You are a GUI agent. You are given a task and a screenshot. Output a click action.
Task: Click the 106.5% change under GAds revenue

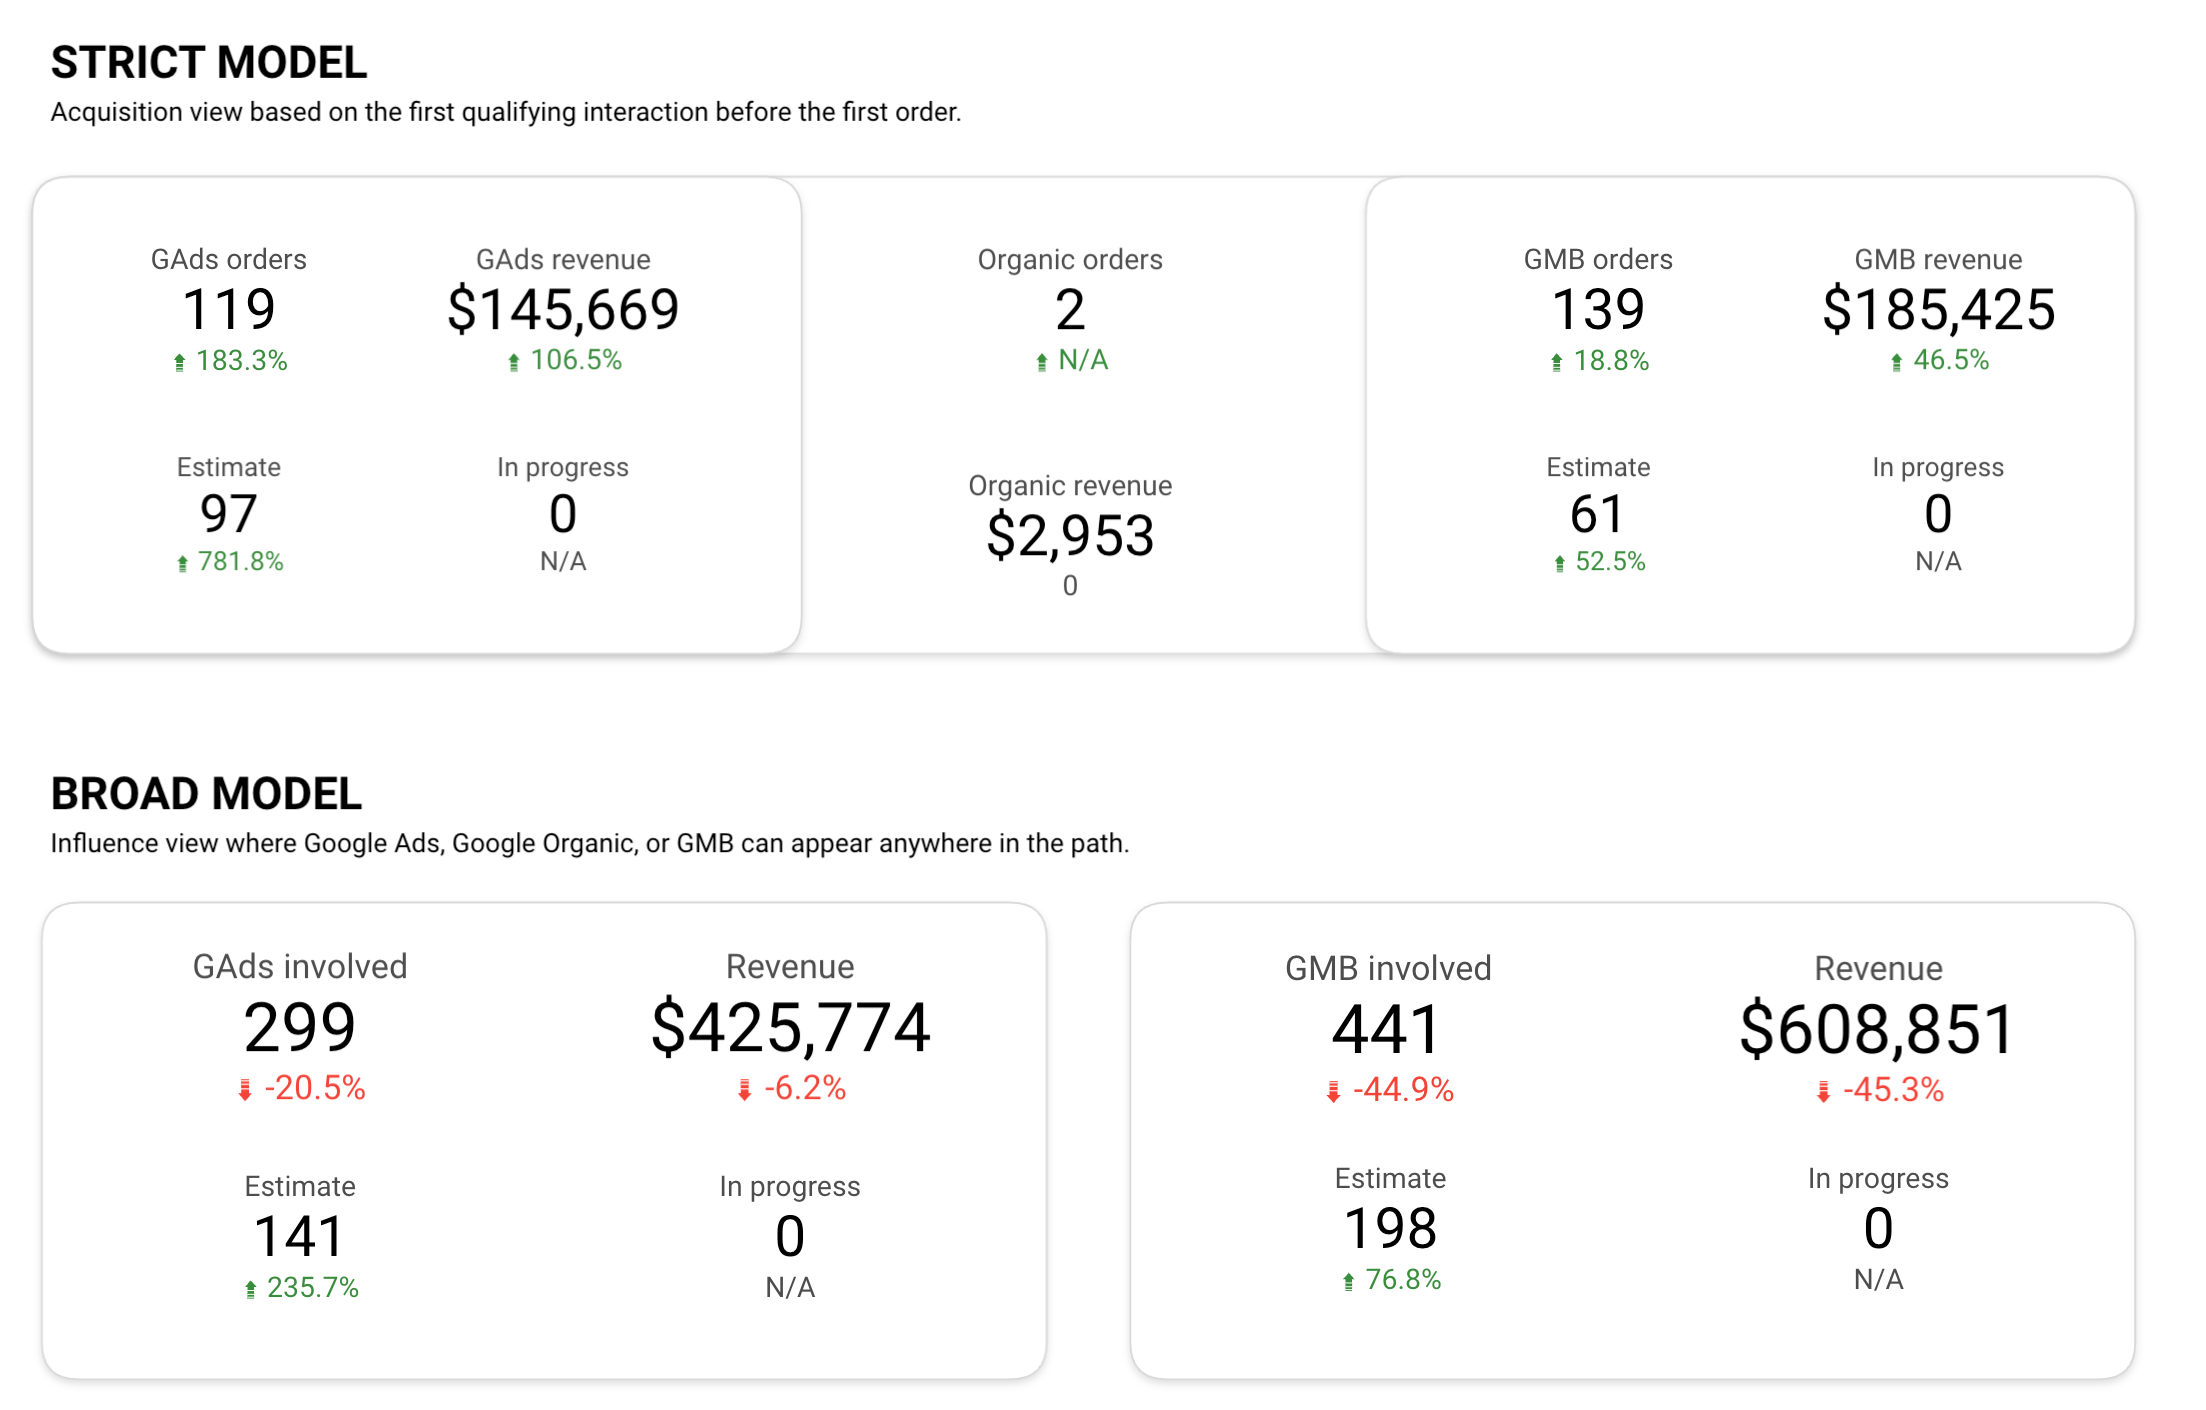(x=576, y=360)
